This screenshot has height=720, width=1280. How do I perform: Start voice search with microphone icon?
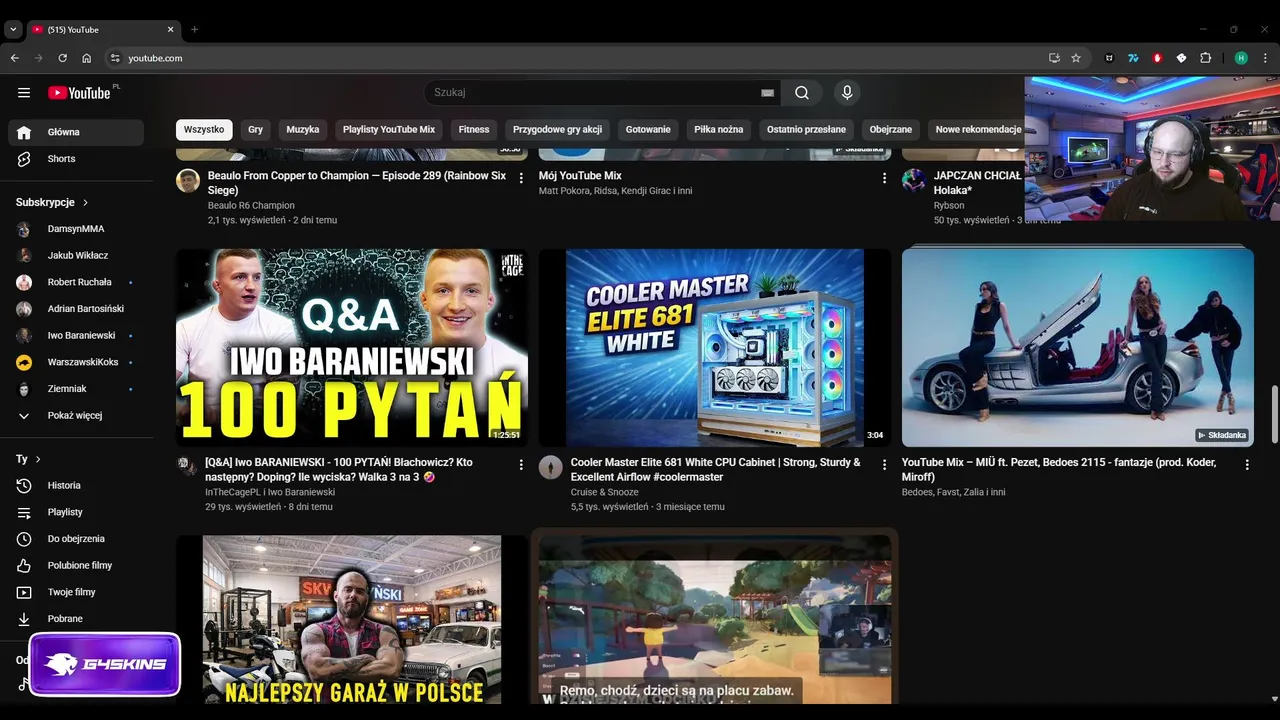(x=847, y=93)
